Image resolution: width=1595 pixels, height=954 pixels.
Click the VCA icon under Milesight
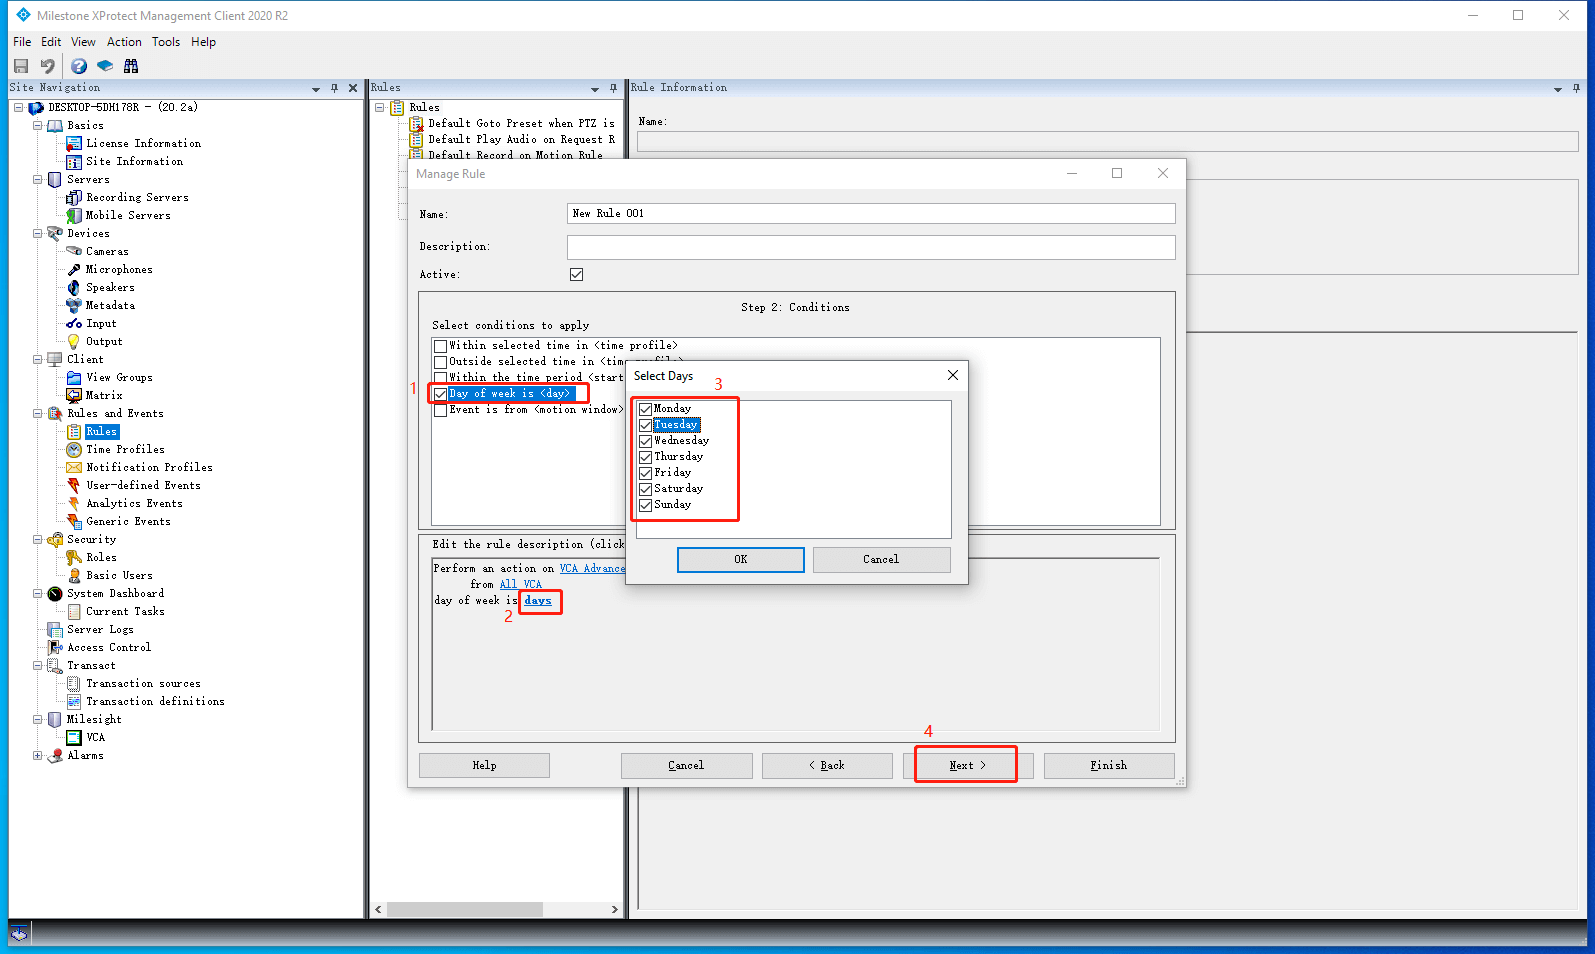click(x=74, y=738)
